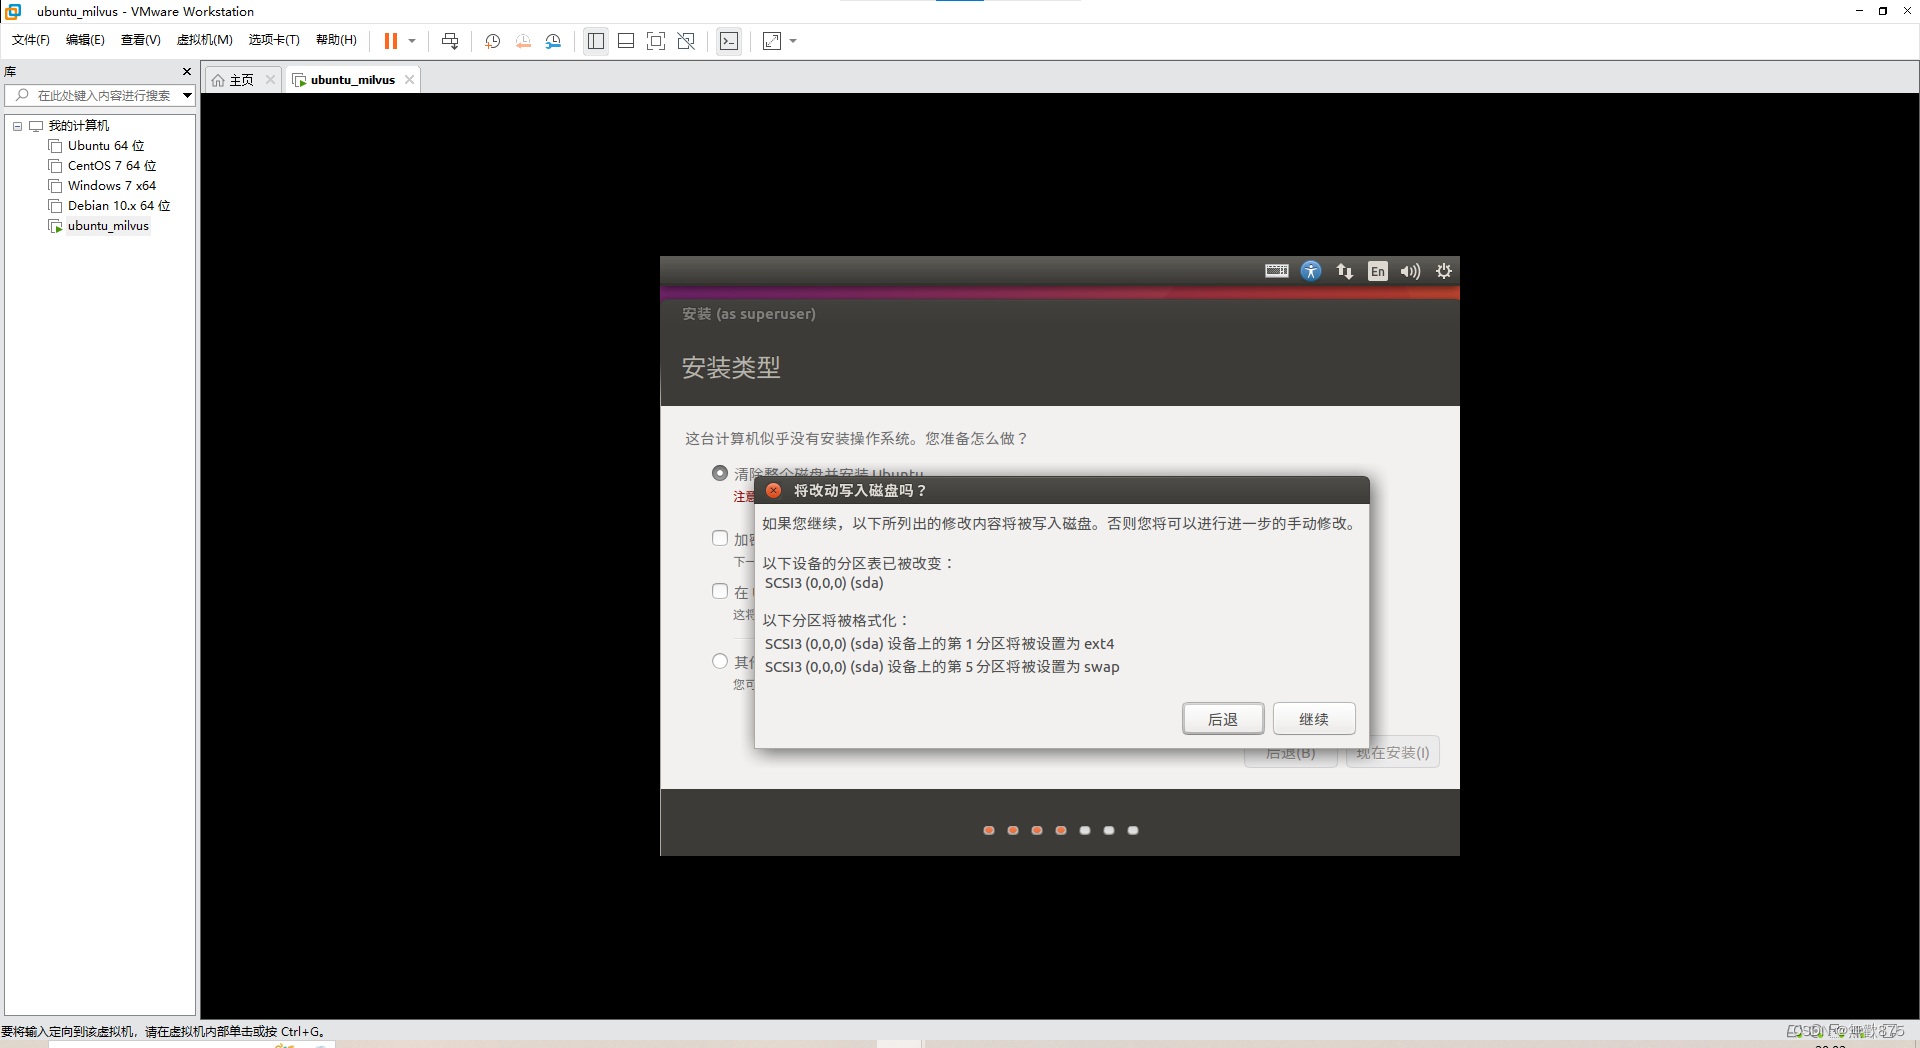Open the snapshot manager icon
The height and width of the screenshot is (1048, 1920).
coord(553,41)
